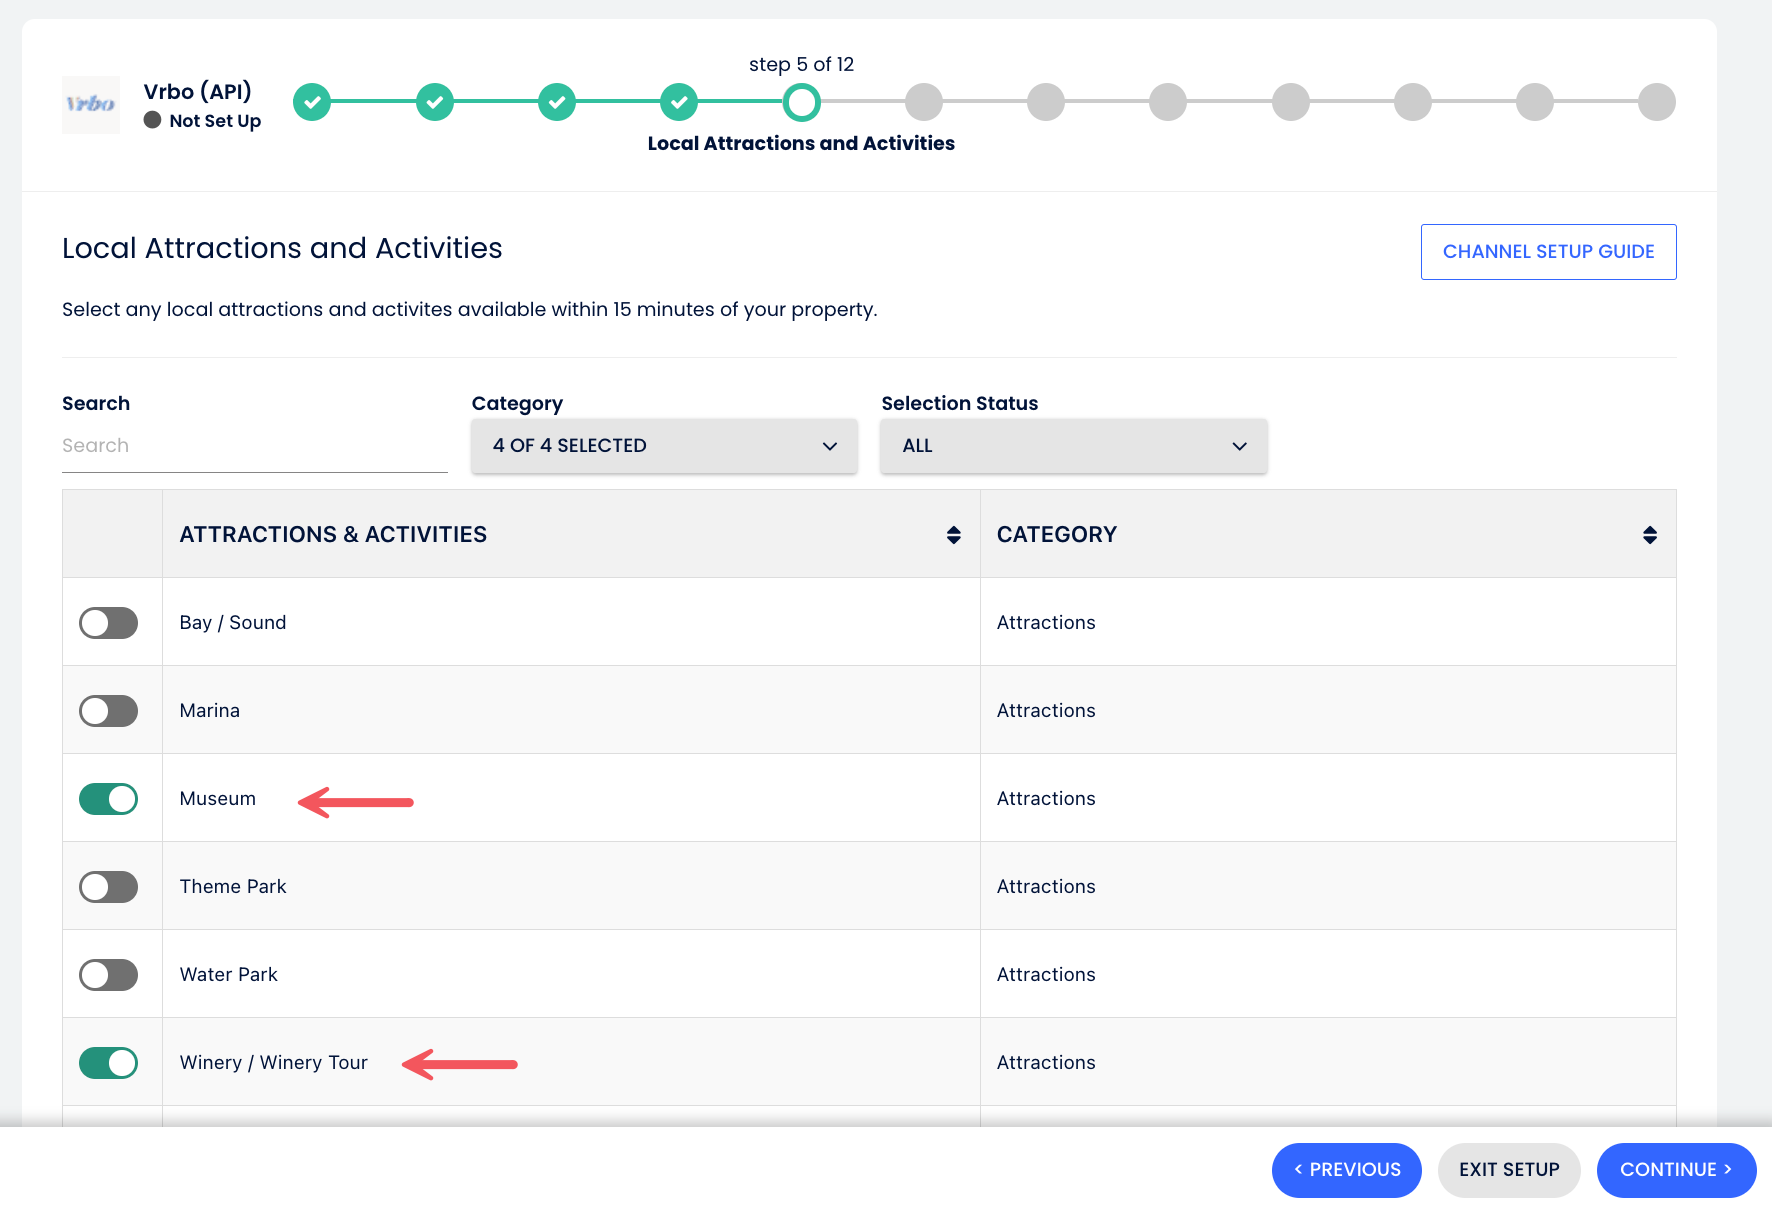The height and width of the screenshot is (1214, 1772).
Task: Switch on the Theme Park toggle
Action: (108, 887)
